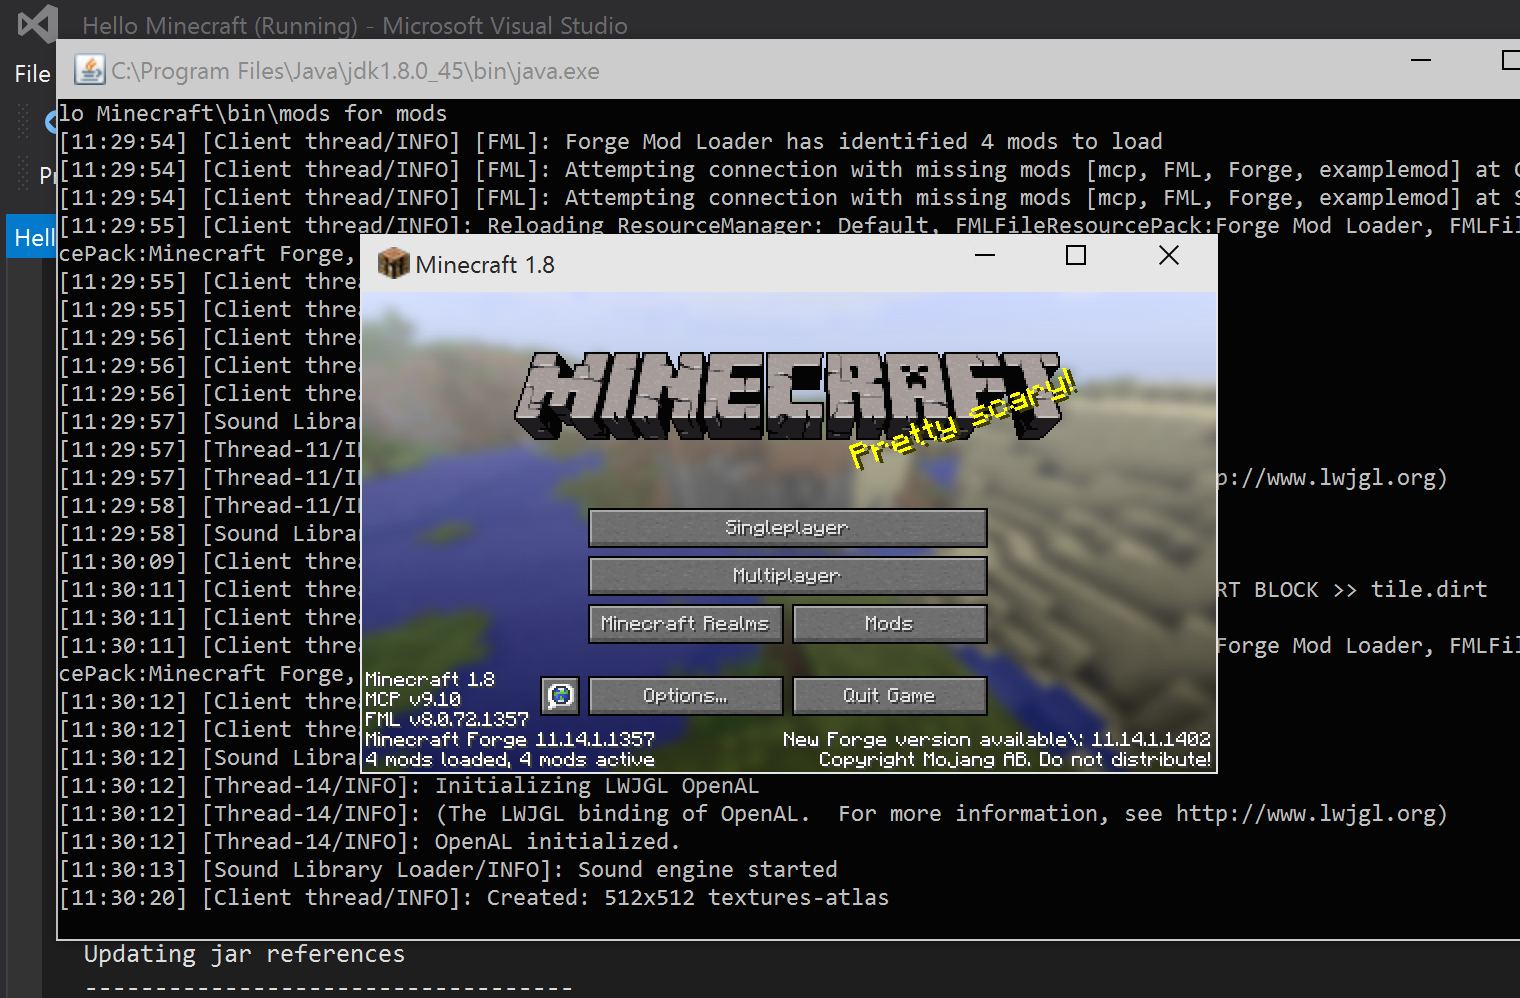Click '4 mods loaded, 4 mods active' text
This screenshot has height=998, width=1520.
point(510,759)
